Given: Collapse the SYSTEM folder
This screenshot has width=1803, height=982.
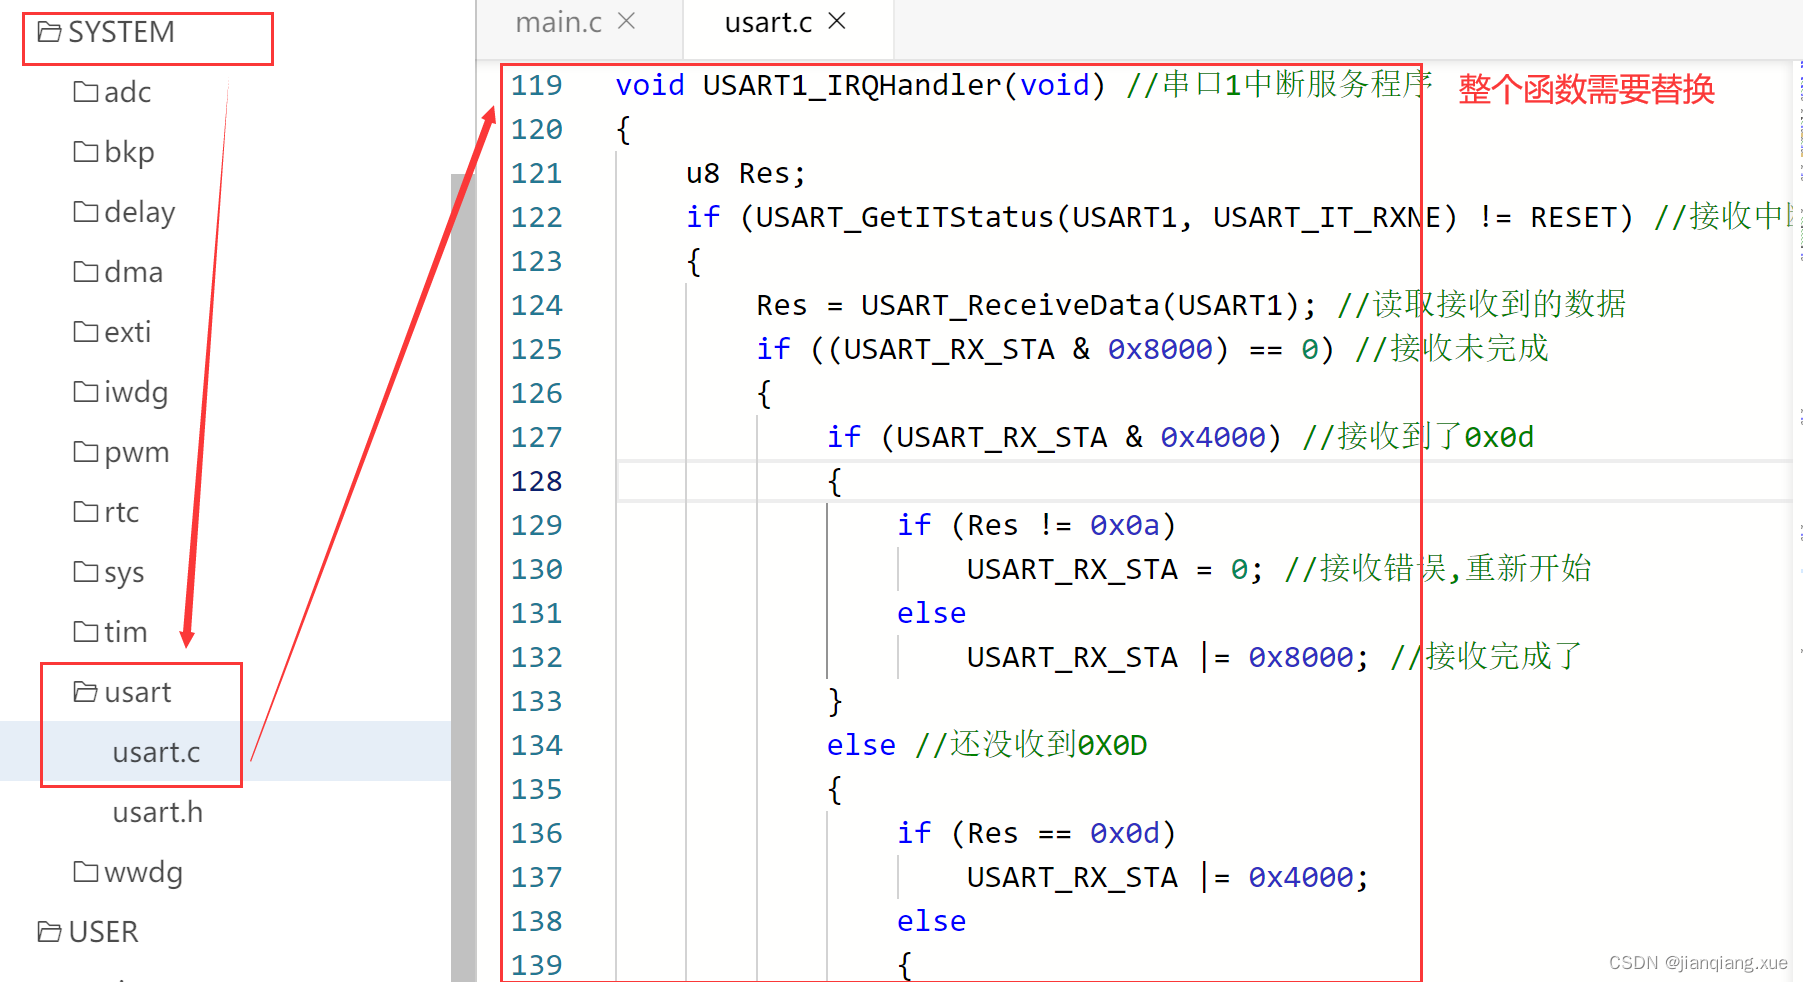Looking at the screenshot, I should coord(105,33).
